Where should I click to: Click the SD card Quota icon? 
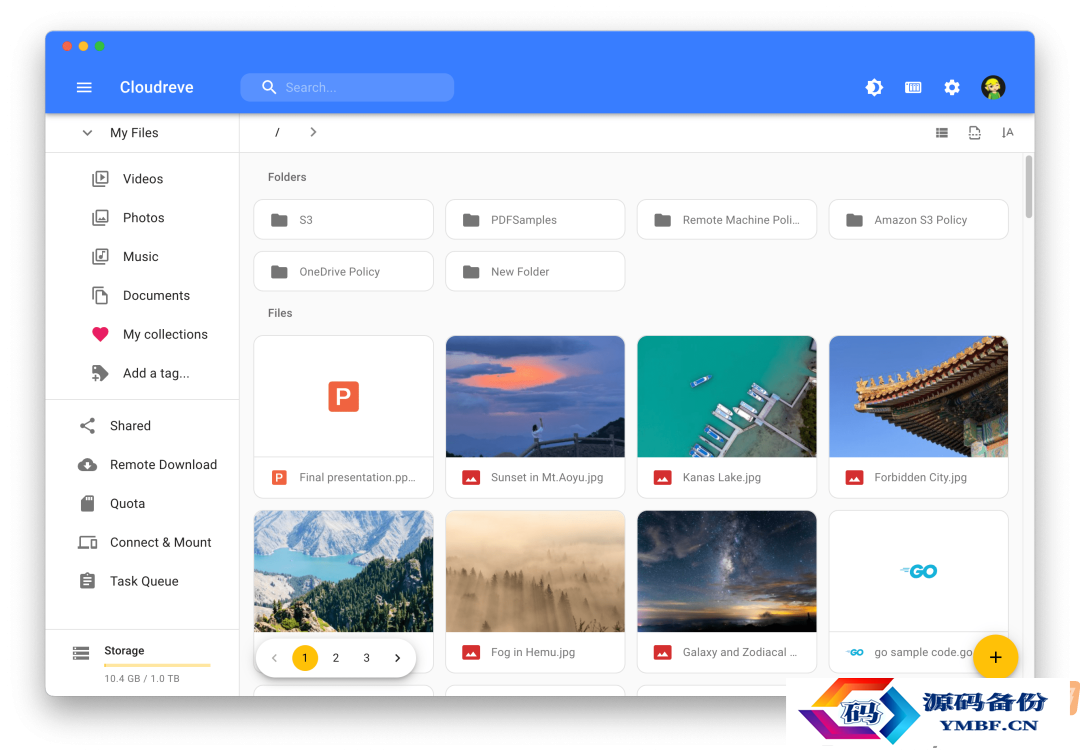coord(87,504)
